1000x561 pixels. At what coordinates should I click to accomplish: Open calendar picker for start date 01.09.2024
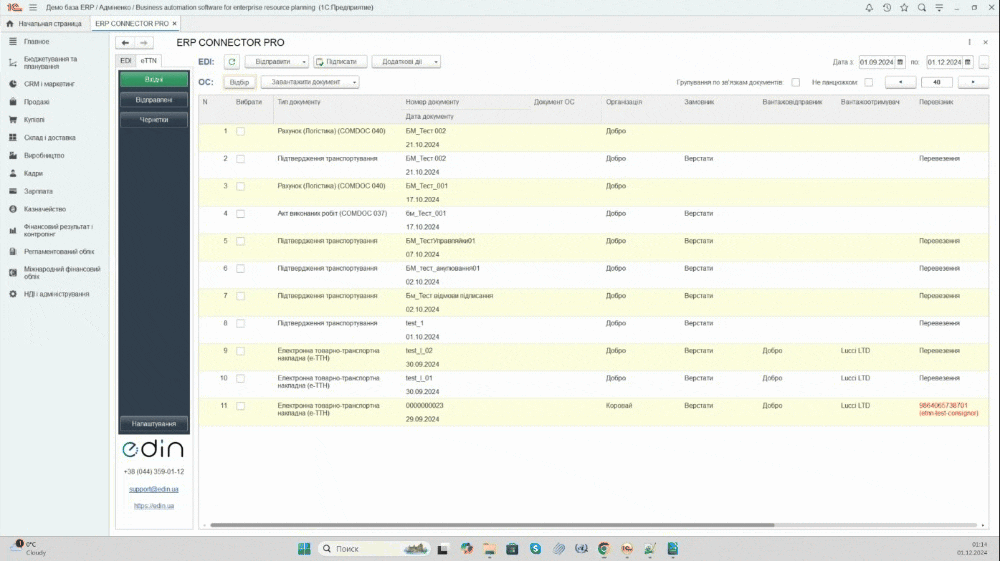[900, 62]
